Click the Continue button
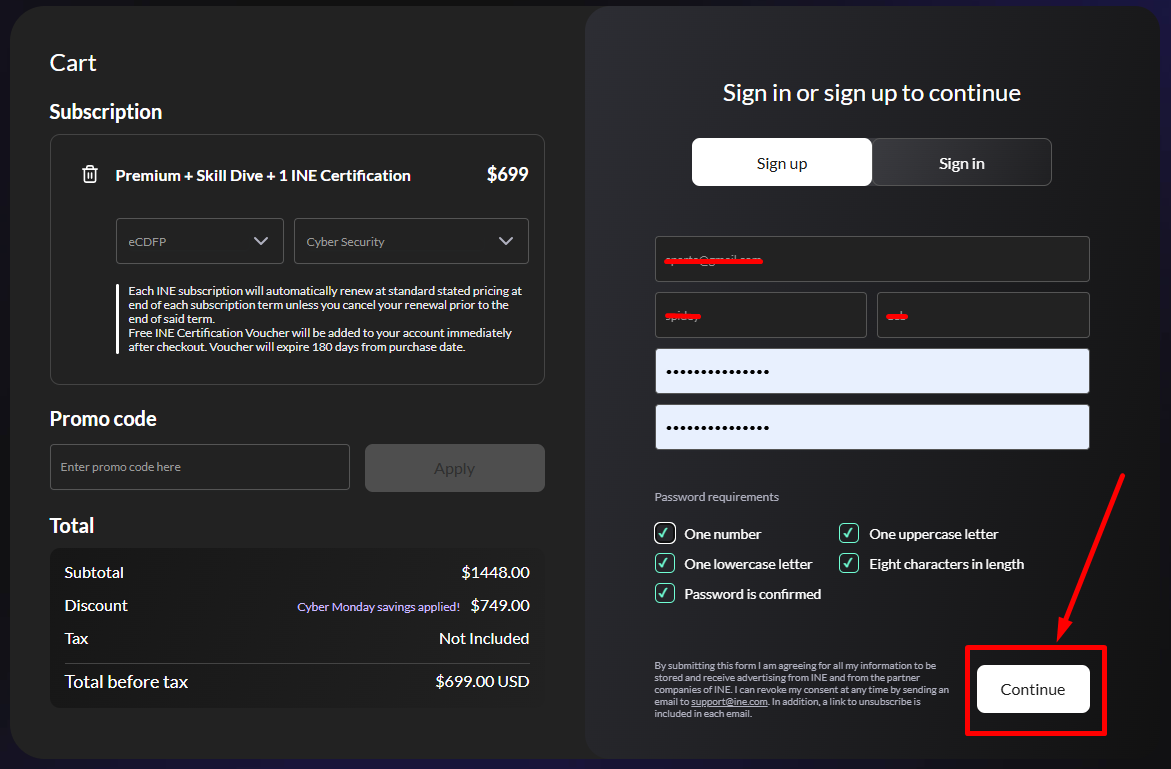This screenshot has width=1171, height=769. pos(1033,689)
